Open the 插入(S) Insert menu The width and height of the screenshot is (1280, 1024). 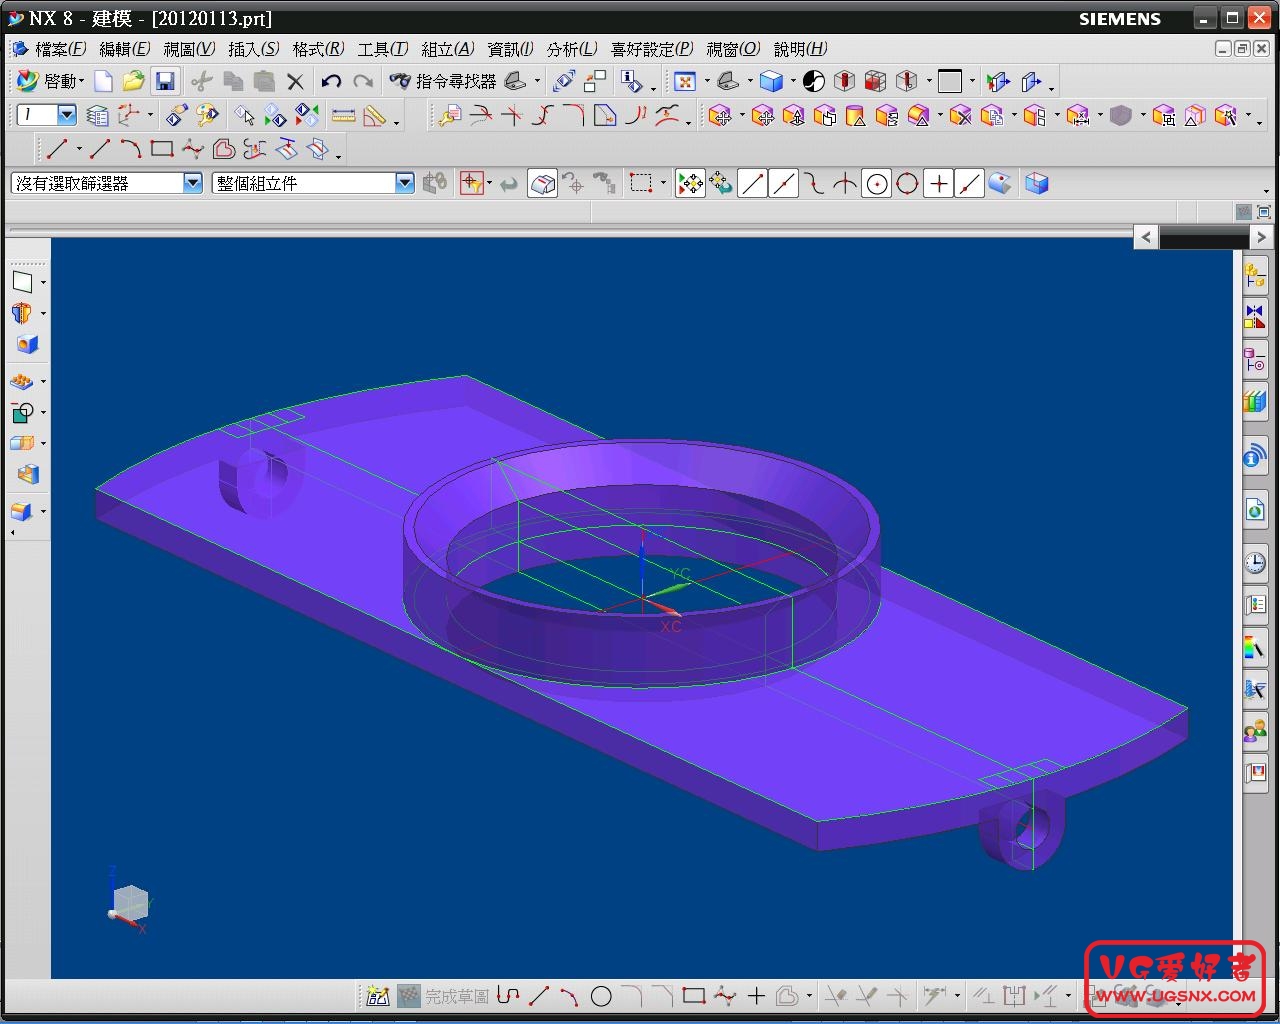[253, 49]
